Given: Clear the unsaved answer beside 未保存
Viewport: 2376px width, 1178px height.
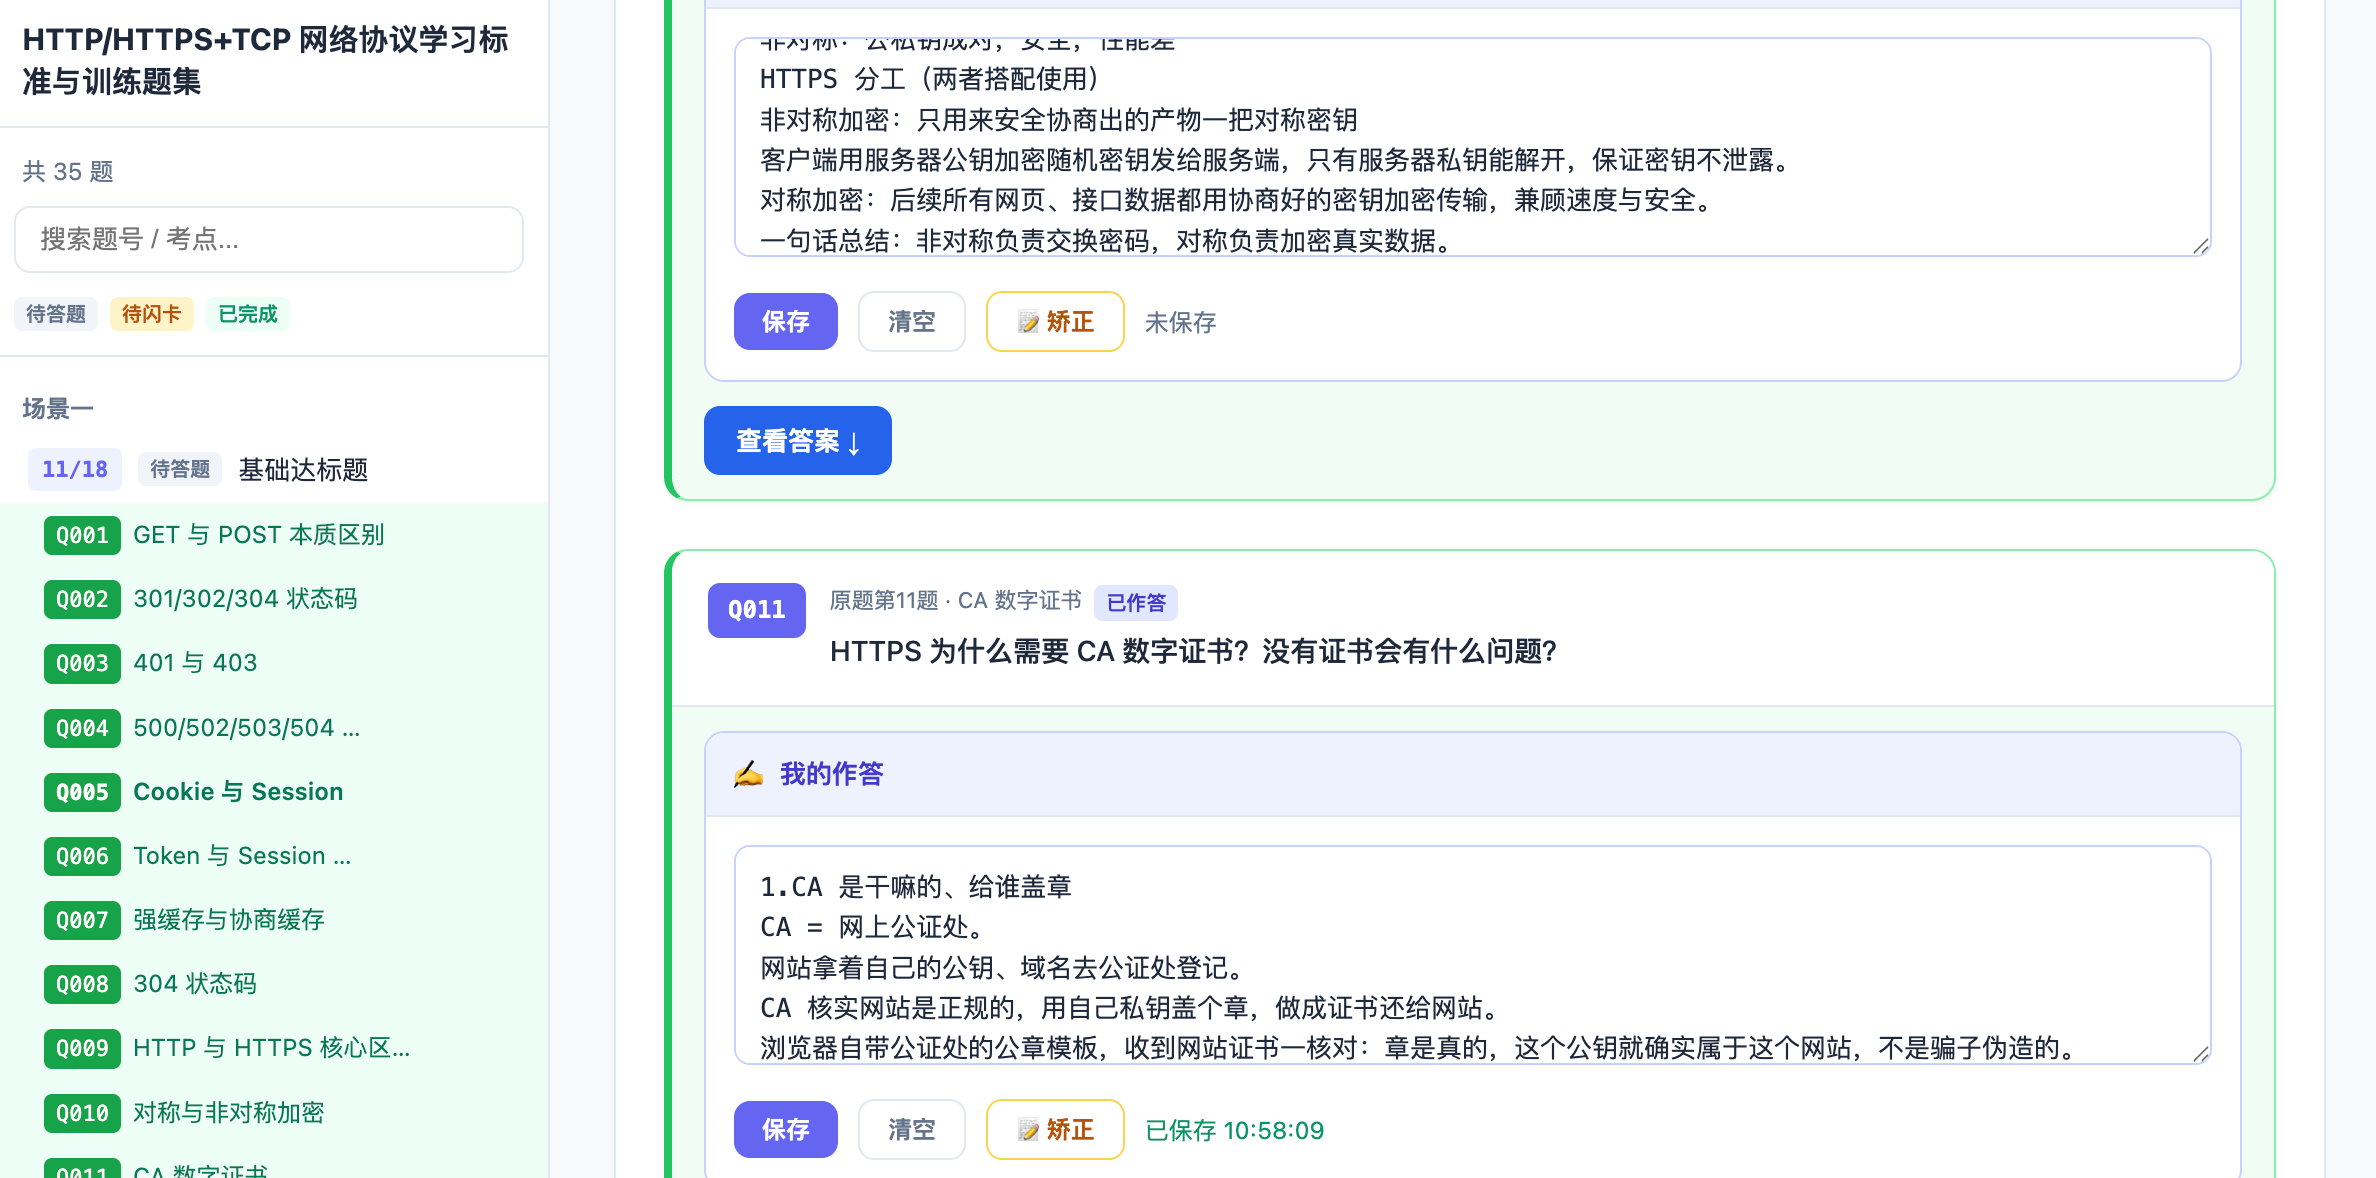Looking at the screenshot, I should tap(912, 322).
